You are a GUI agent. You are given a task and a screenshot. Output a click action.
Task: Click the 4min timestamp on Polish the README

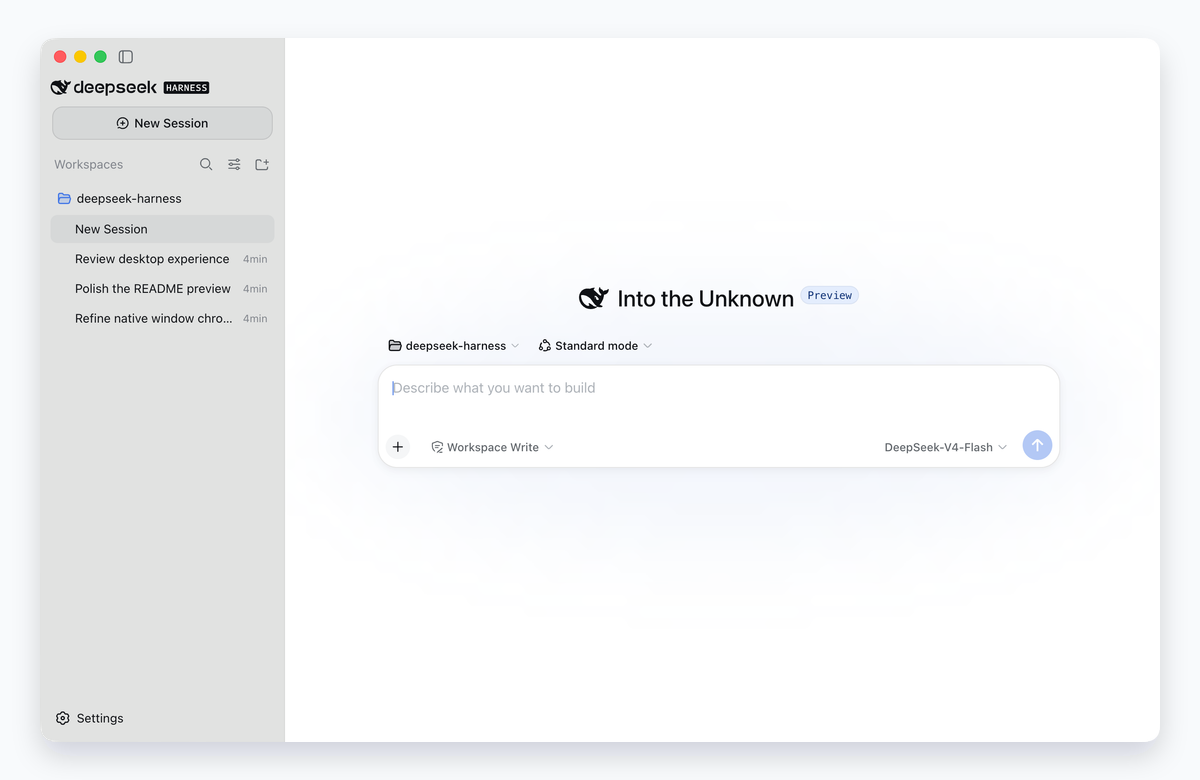tap(255, 289)
